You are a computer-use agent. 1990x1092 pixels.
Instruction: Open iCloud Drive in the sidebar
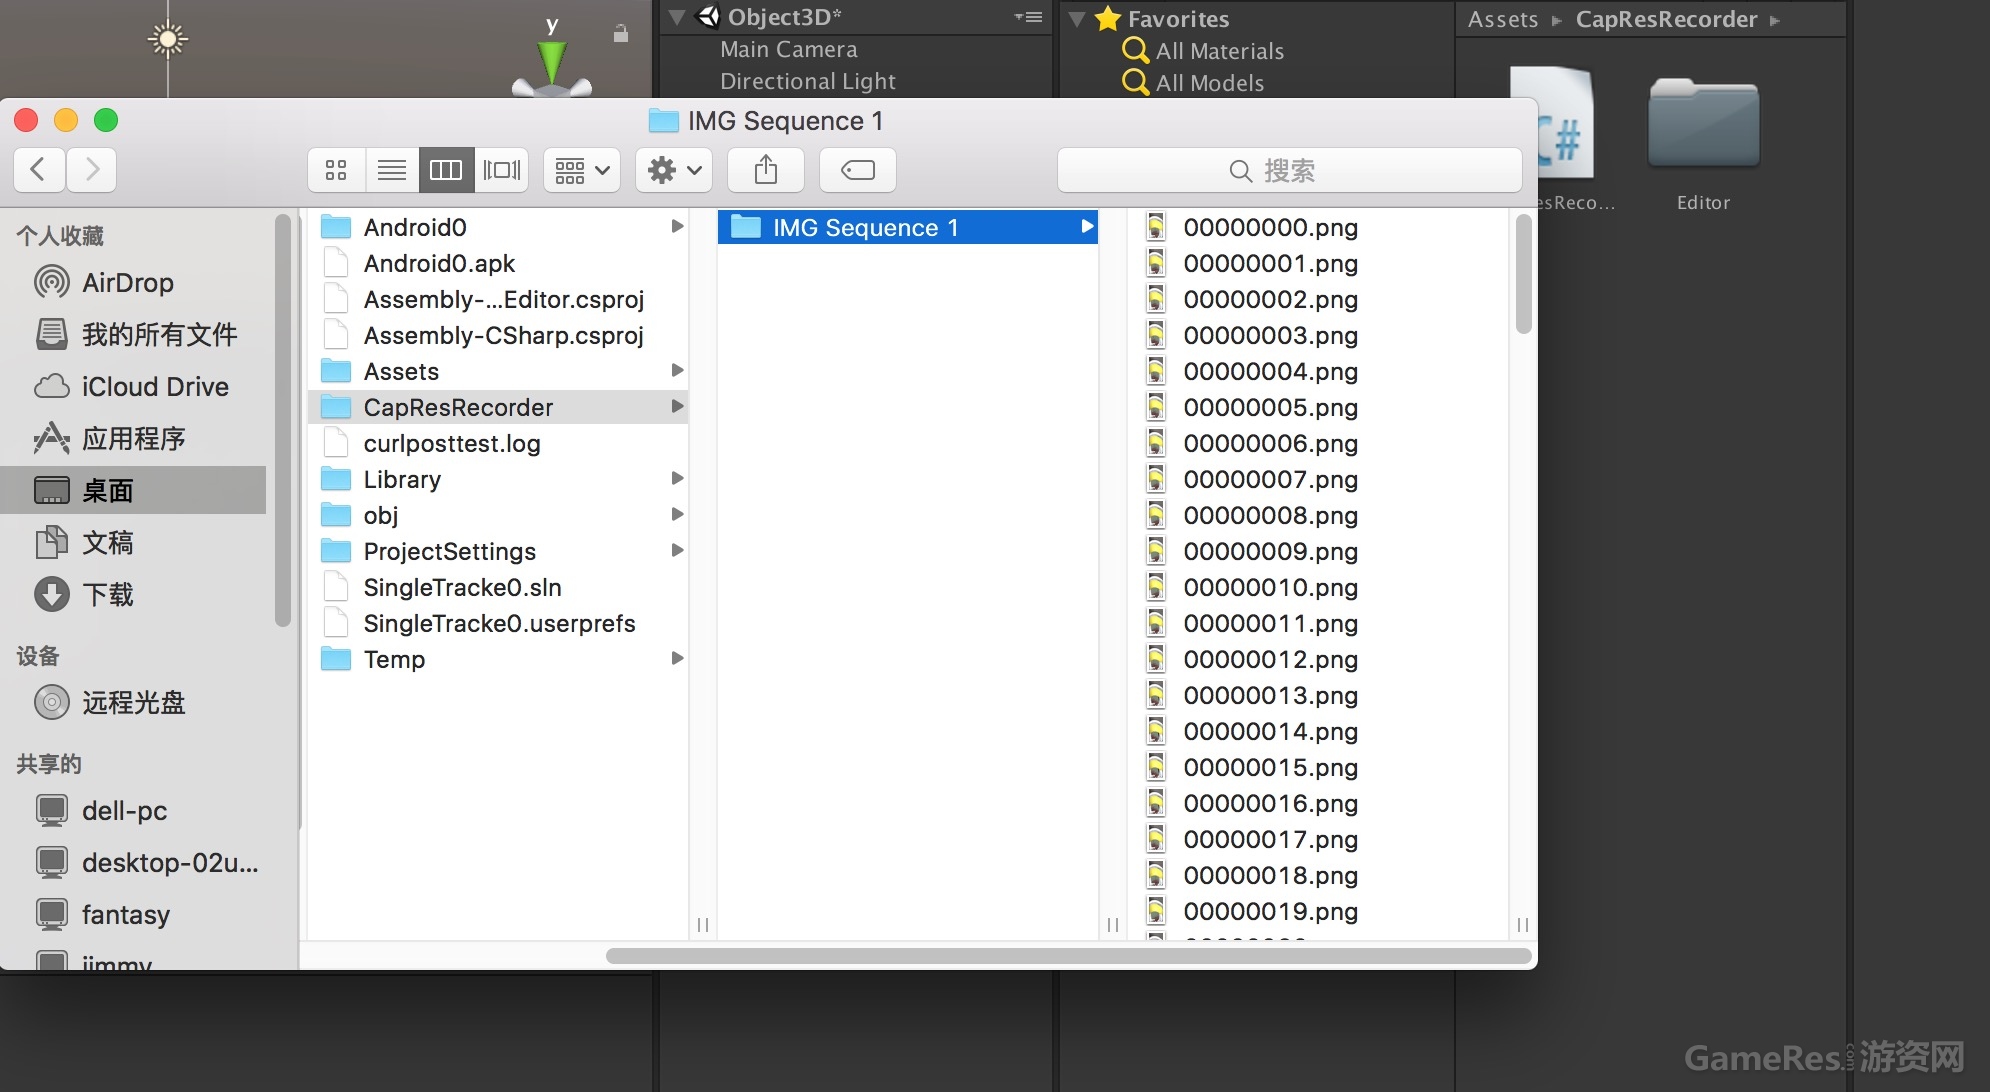pyautogui.click(x=134, y=387)
